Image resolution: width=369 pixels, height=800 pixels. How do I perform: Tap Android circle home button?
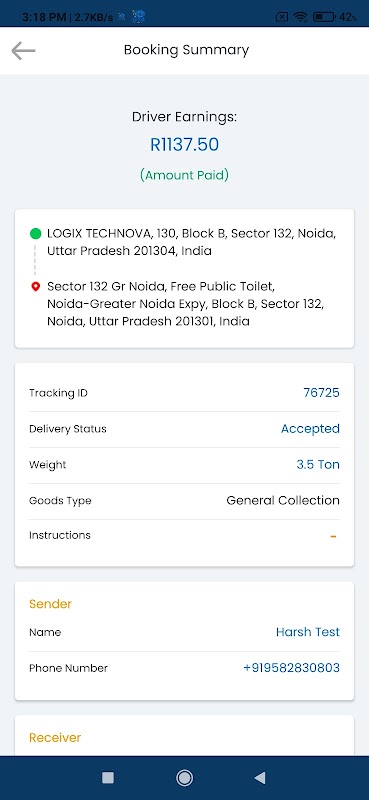(x=184, y=778)
